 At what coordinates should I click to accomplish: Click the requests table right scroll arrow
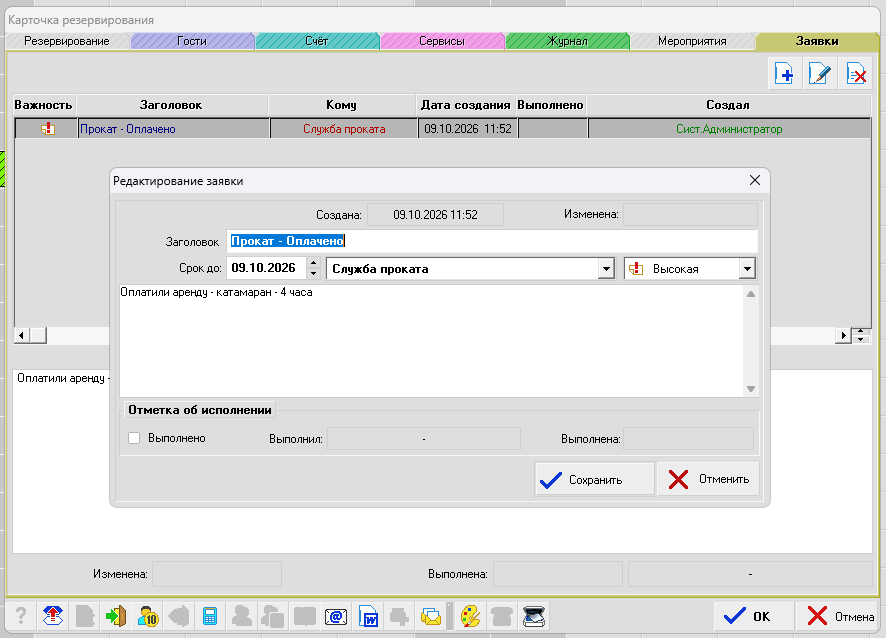point(843,335)
